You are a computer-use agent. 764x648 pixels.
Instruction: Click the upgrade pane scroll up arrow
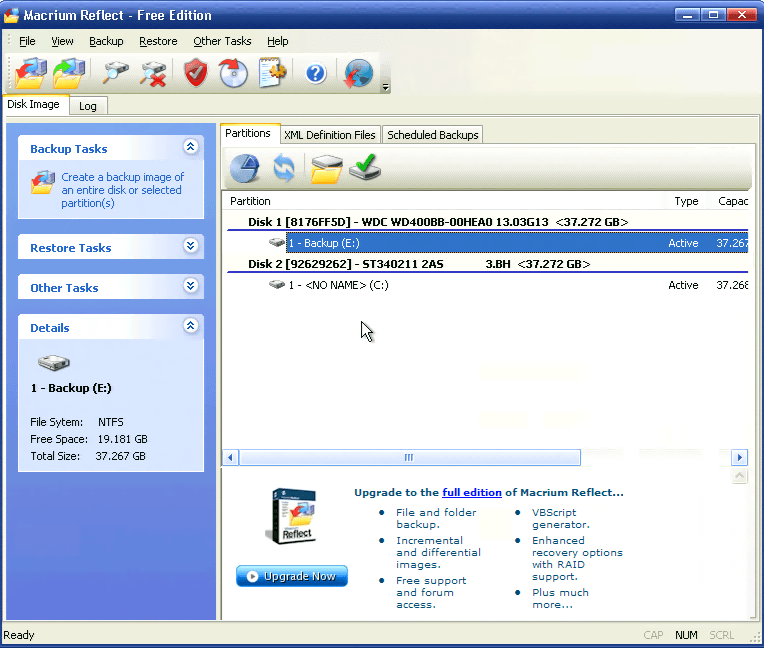click(x=740, y=476)
